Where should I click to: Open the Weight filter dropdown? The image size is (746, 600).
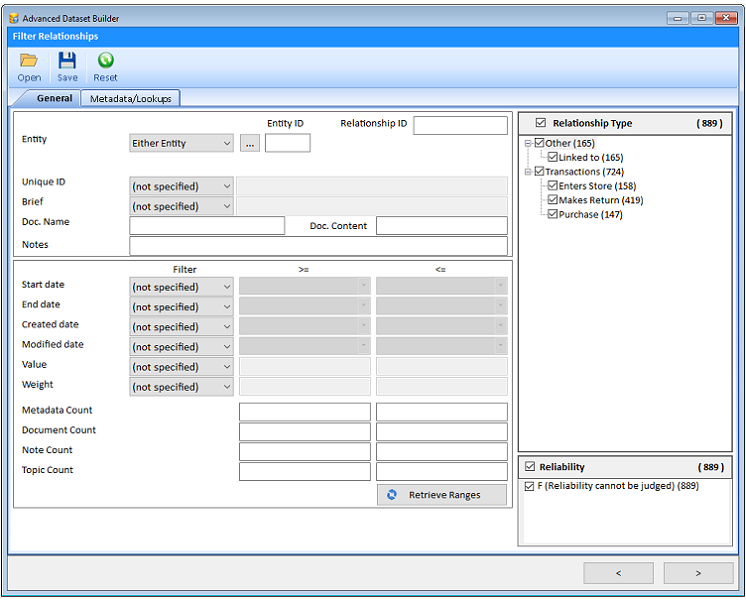[181, 387]
